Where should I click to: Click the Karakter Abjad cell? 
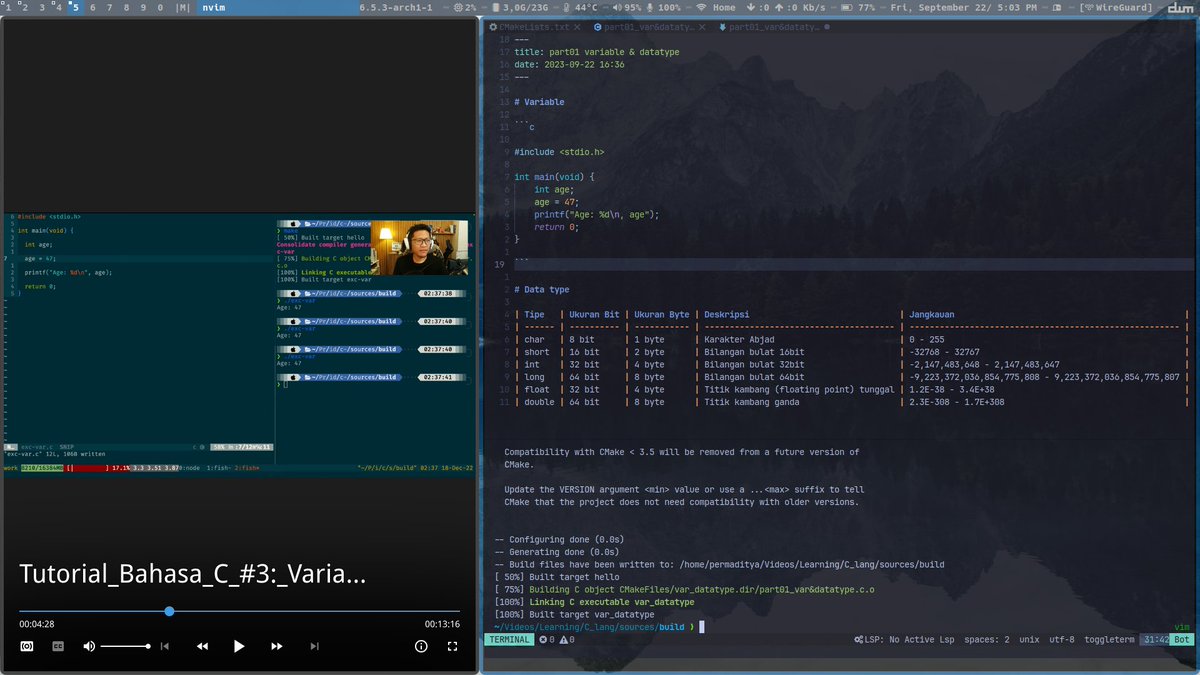739,340
